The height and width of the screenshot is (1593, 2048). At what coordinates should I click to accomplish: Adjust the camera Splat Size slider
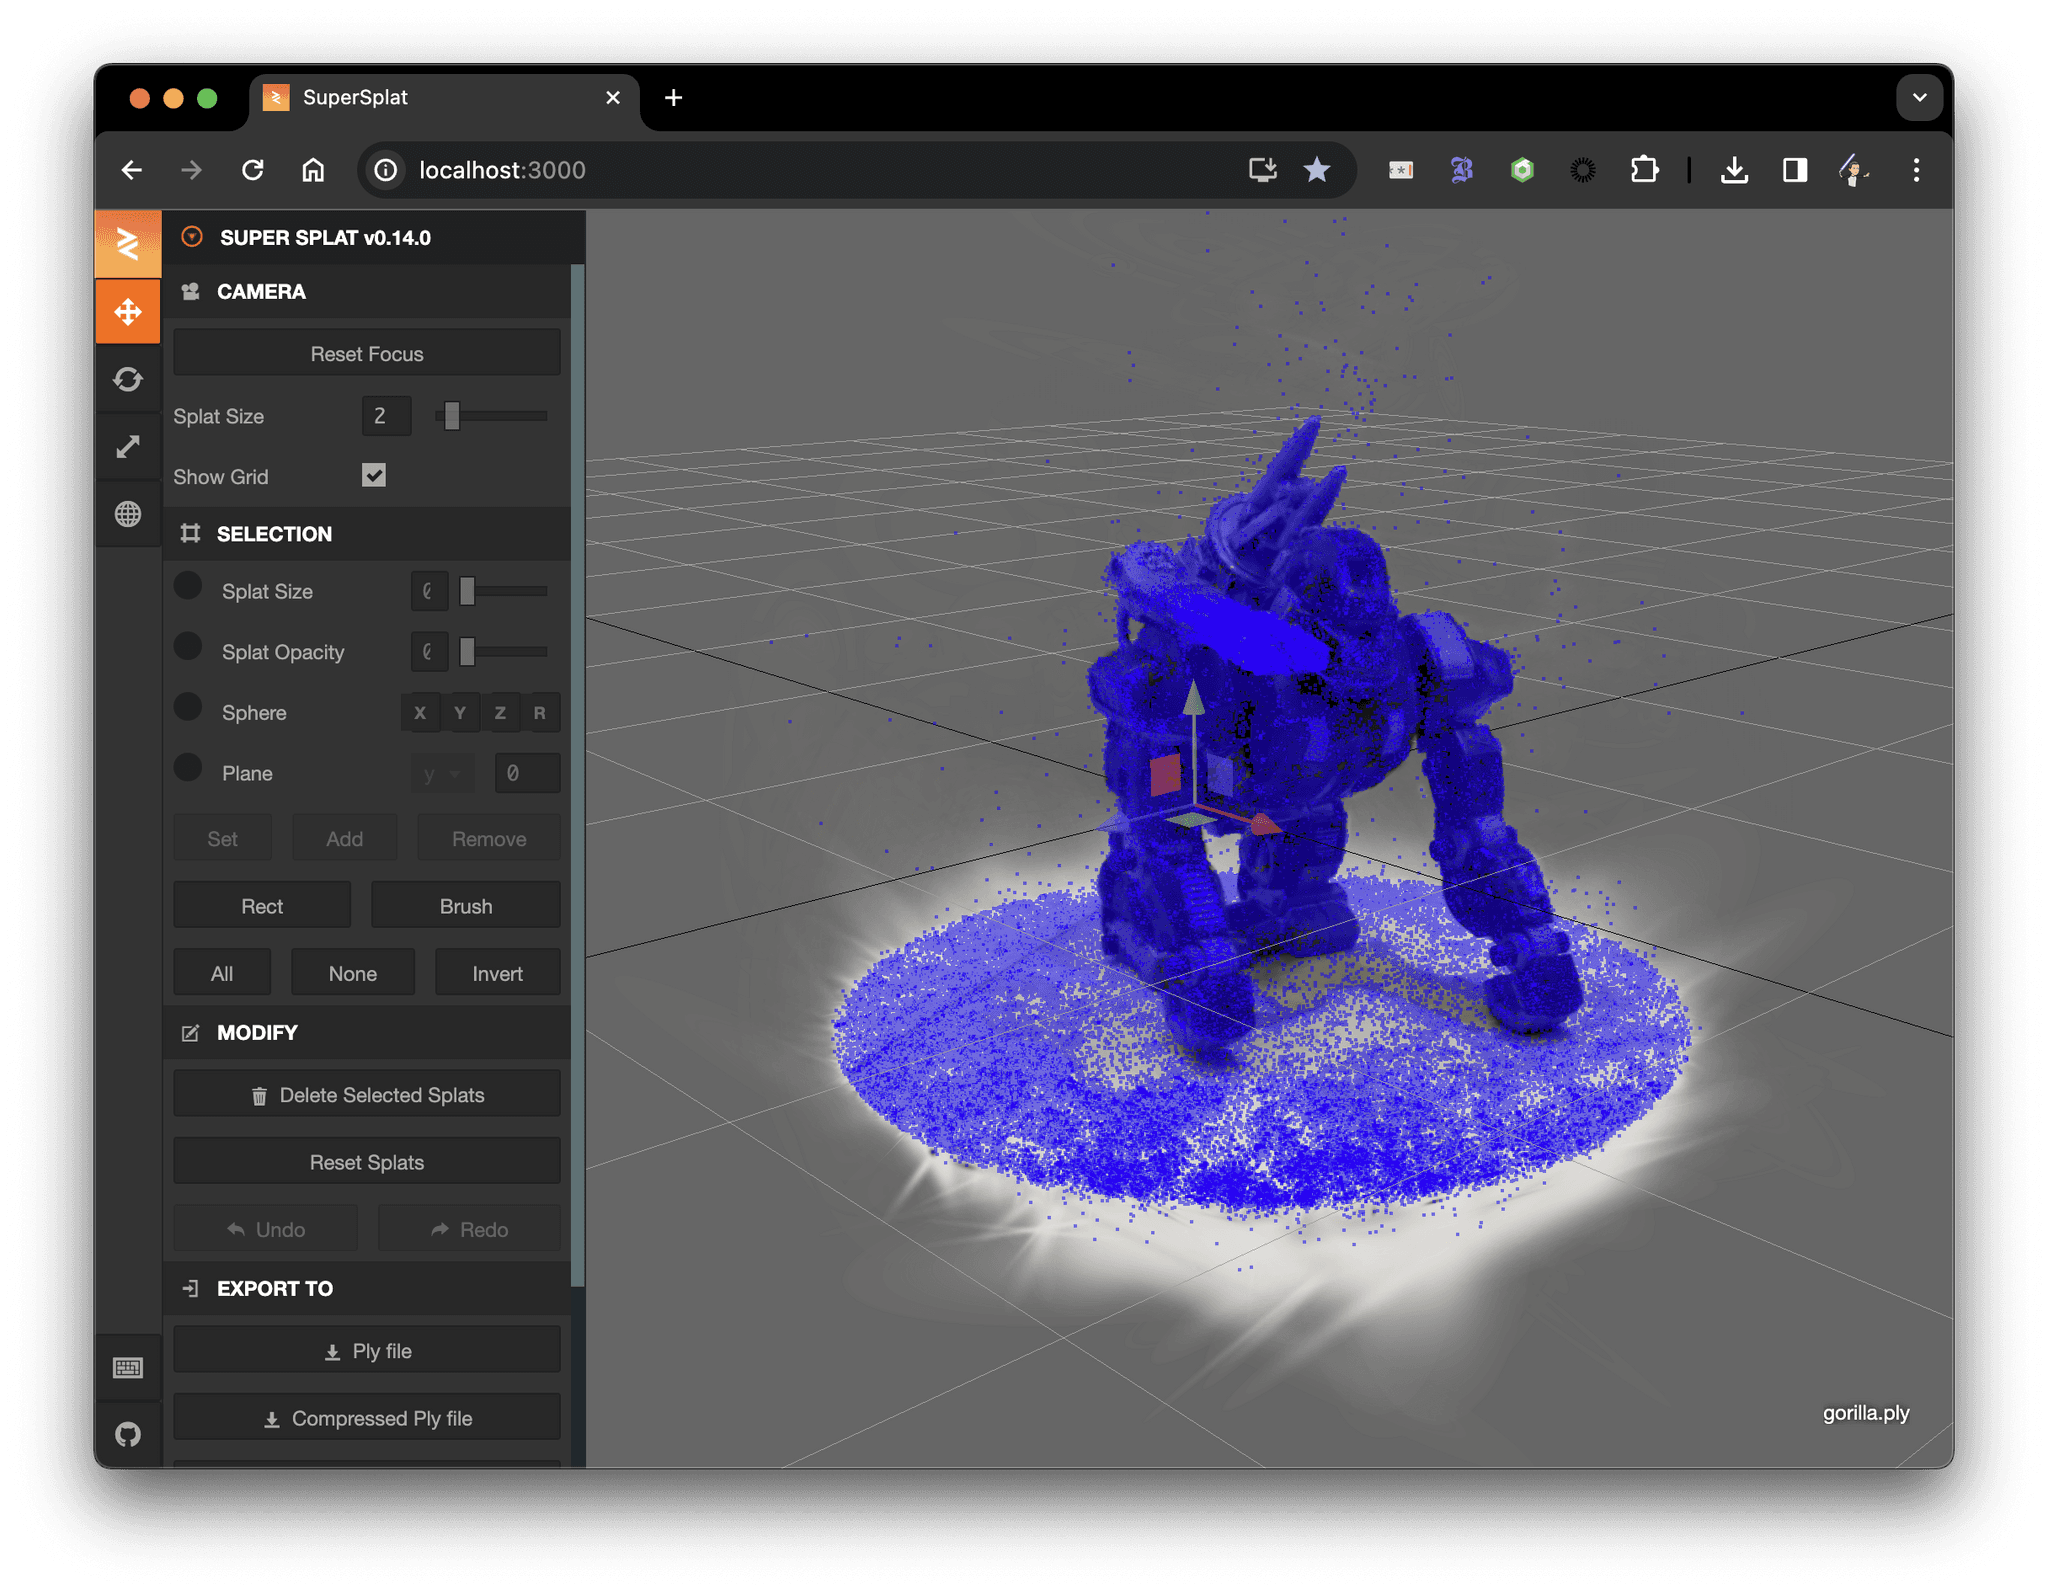[x=492, y=416]
